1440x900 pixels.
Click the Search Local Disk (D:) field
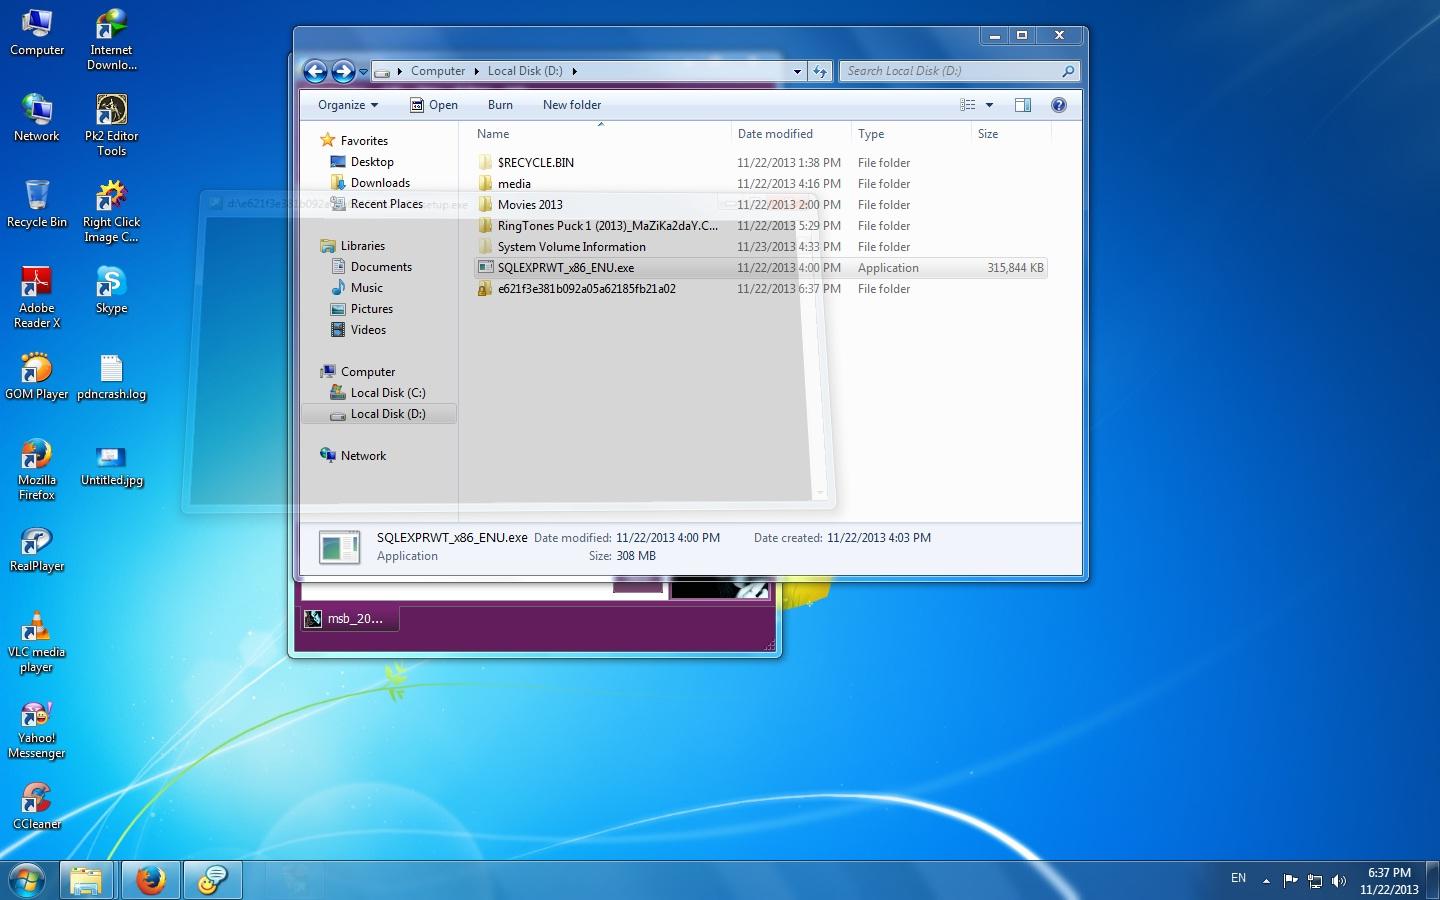950,71
